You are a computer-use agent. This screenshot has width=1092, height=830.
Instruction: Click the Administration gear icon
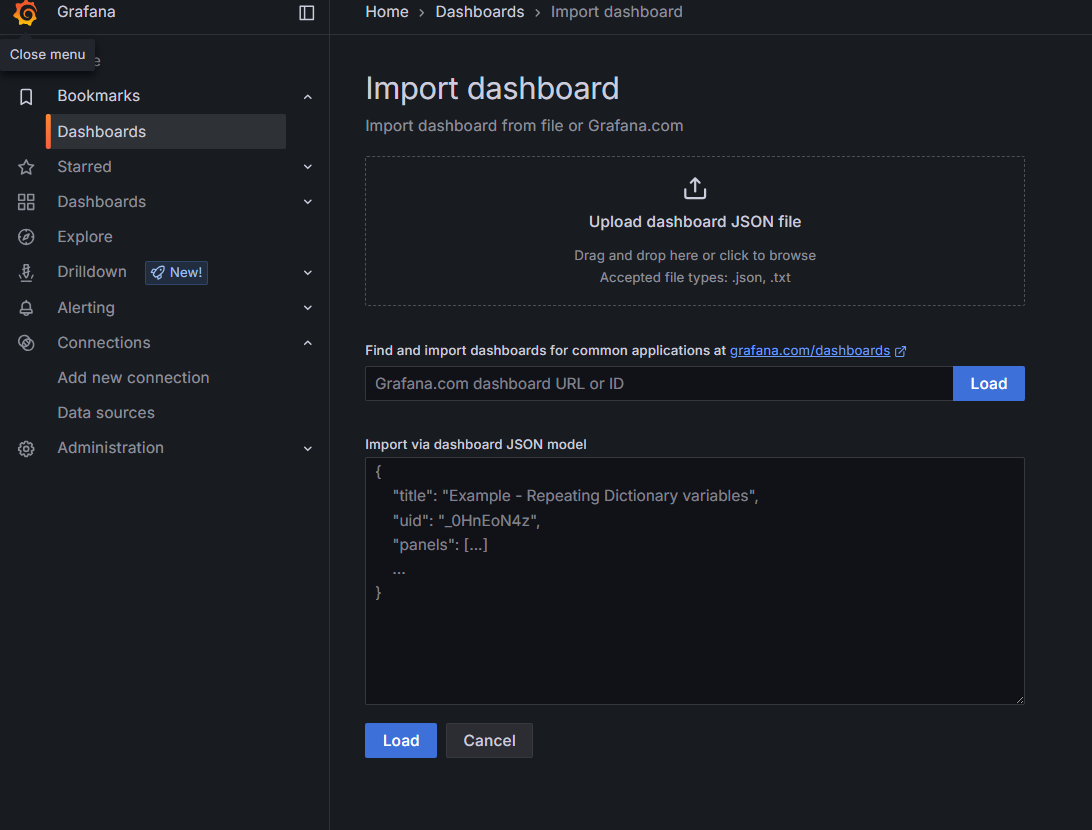point(26,448)
